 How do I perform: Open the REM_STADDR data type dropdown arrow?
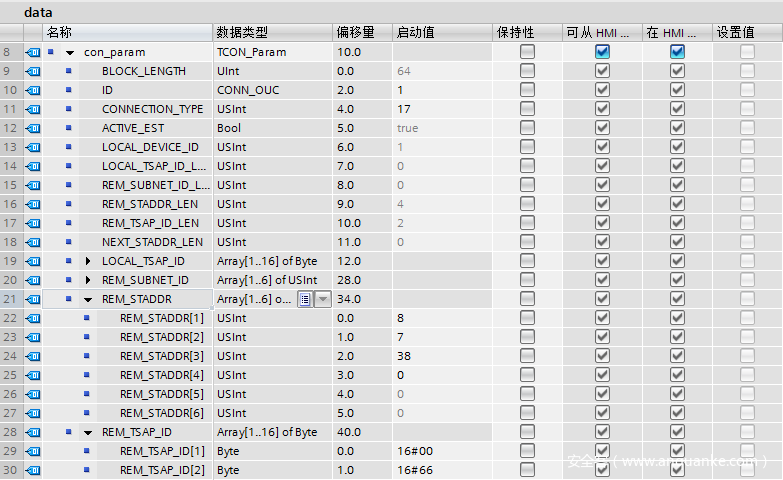click(x=322, y=299)
